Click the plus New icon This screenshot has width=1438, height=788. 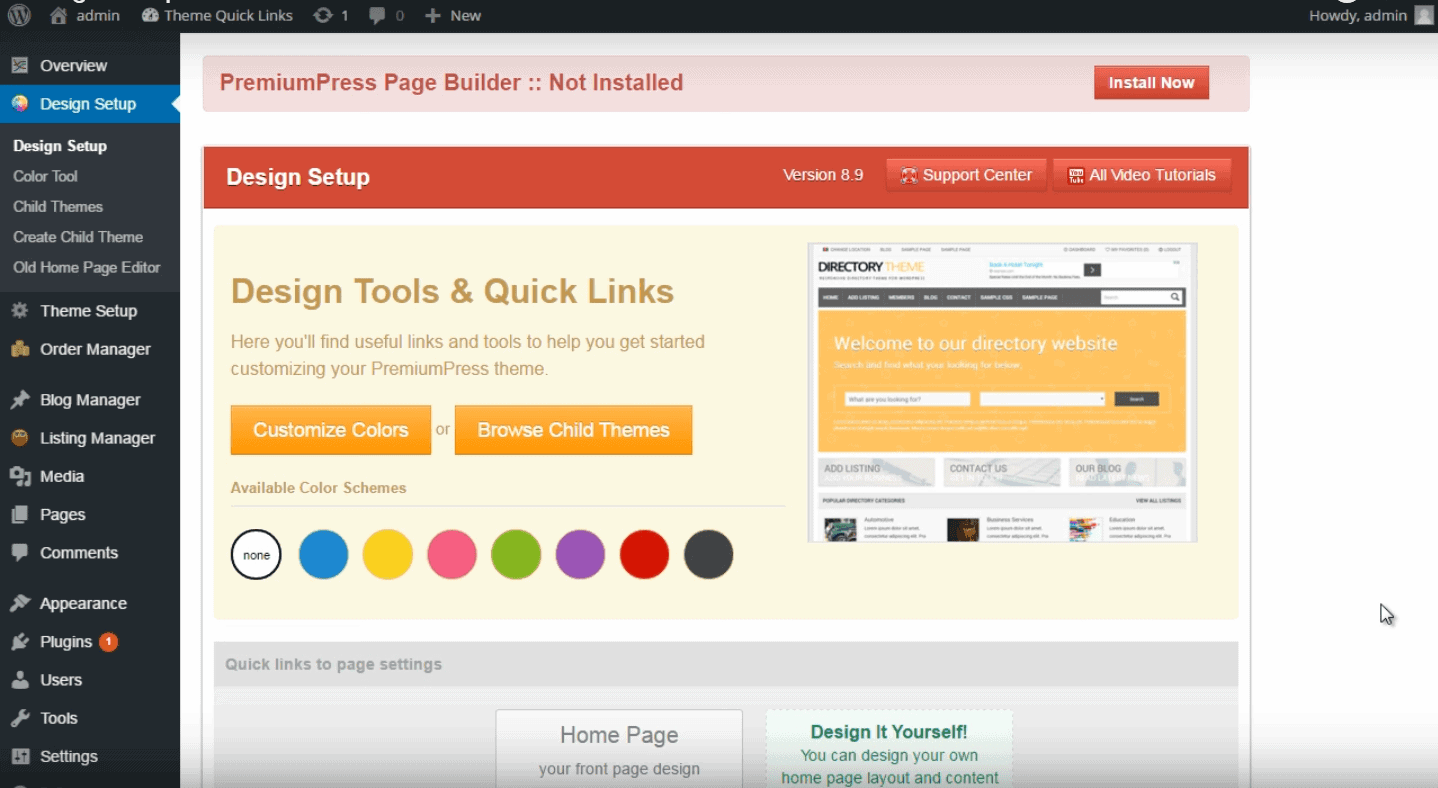[433, 15]
